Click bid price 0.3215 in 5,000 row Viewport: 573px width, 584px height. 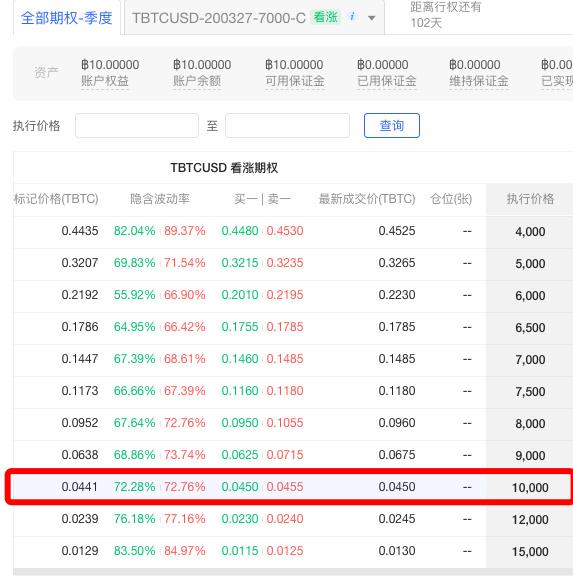click(240, 263)
